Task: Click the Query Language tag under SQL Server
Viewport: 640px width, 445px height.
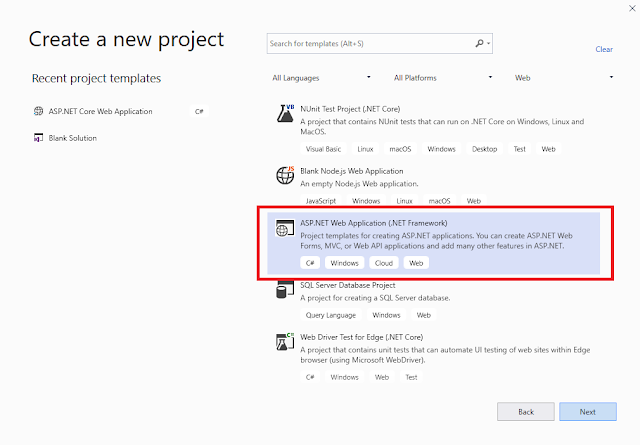Action: pyautogui.click(x=331, y=315)
